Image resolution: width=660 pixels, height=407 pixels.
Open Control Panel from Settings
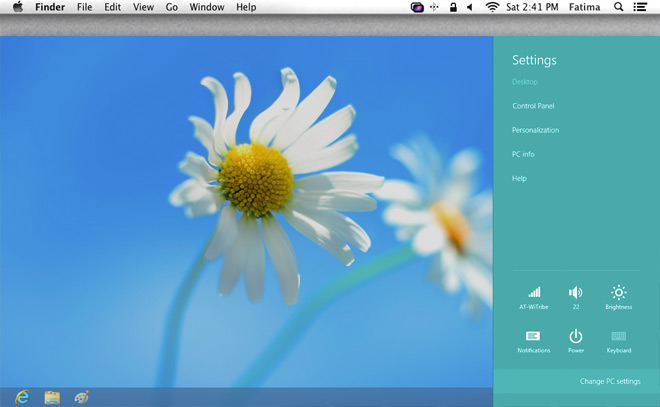533,106
